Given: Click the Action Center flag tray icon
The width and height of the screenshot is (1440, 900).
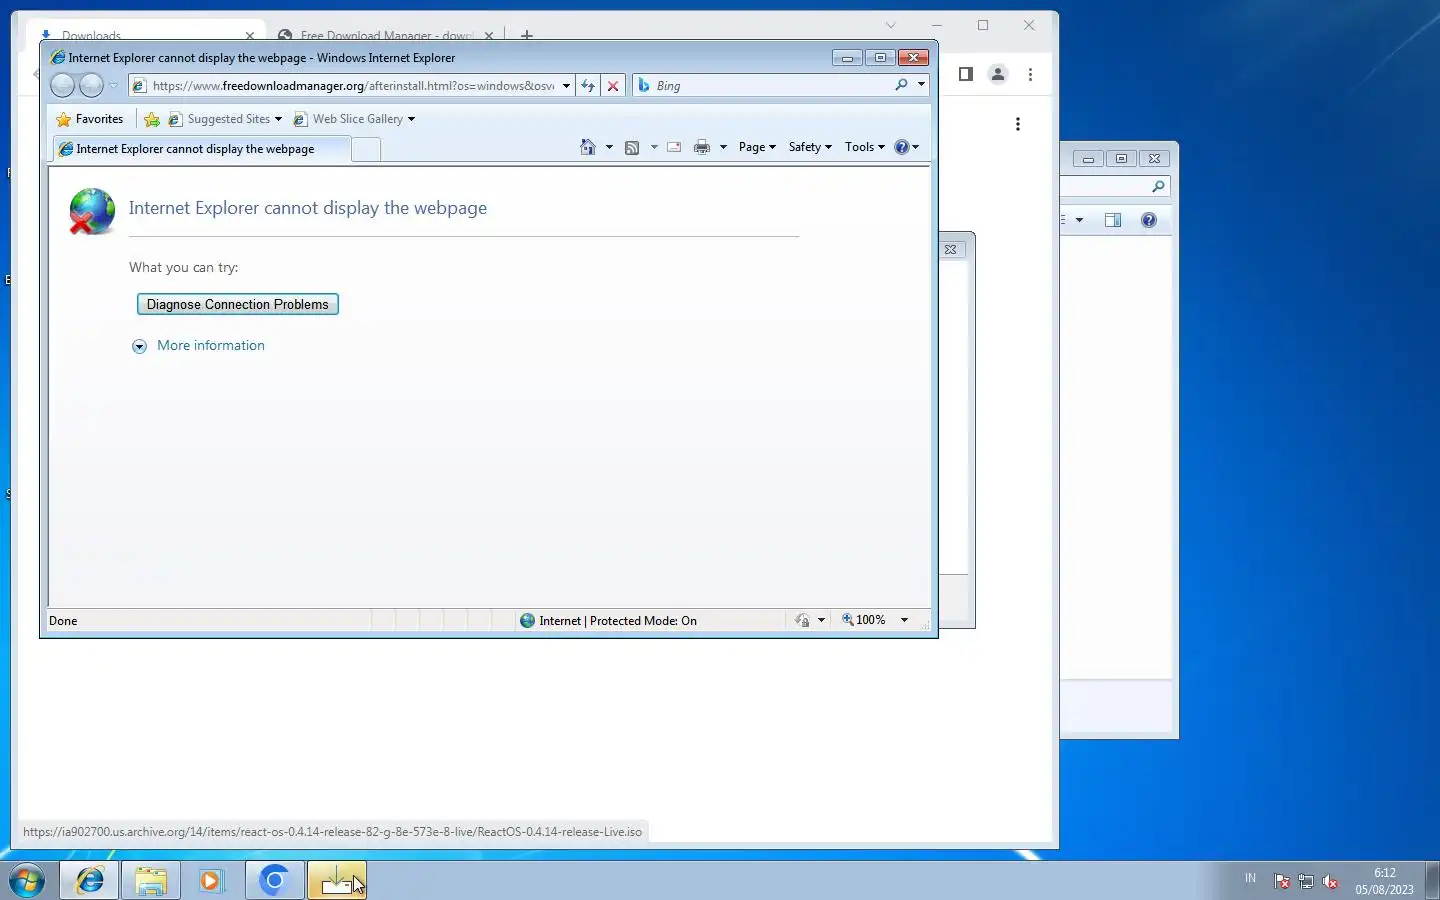Looking at the screenshot, I should coord(1282,881).
